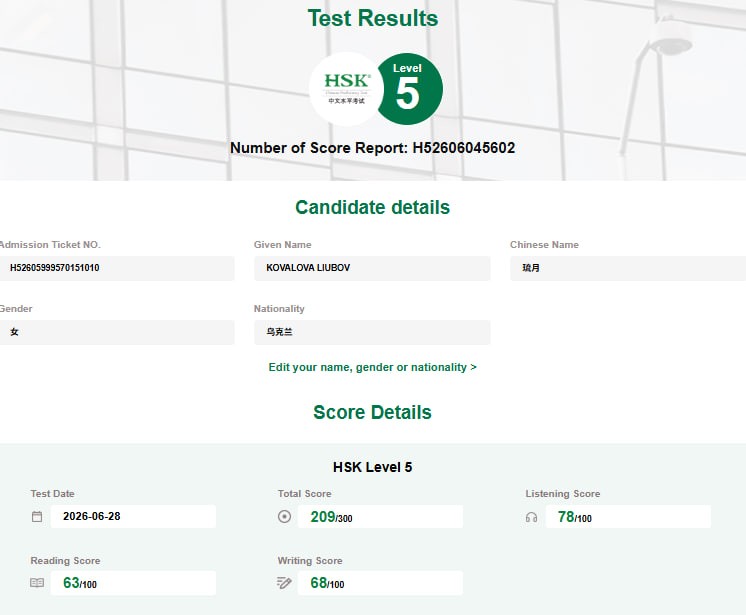The height and width of the screenshot is (615, 746).
Task: Click the headphones icon beside Listening Score
Action: click(x=531, y=517)
